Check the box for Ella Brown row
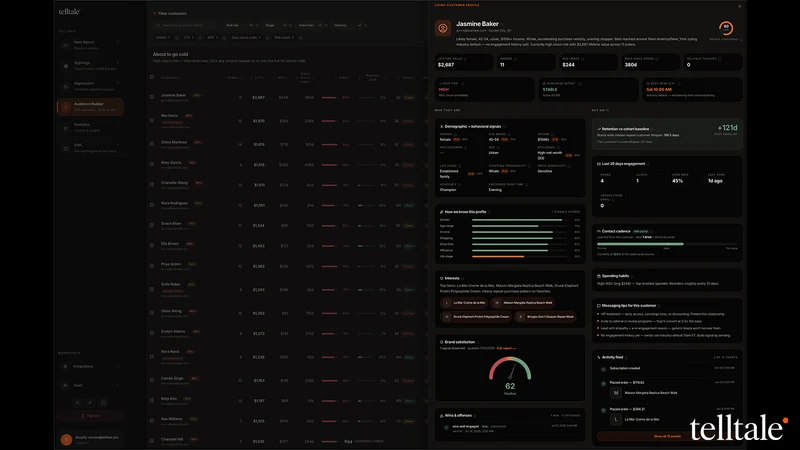Image resolution: width=800 pixels, height=450 pixels. 152,245
